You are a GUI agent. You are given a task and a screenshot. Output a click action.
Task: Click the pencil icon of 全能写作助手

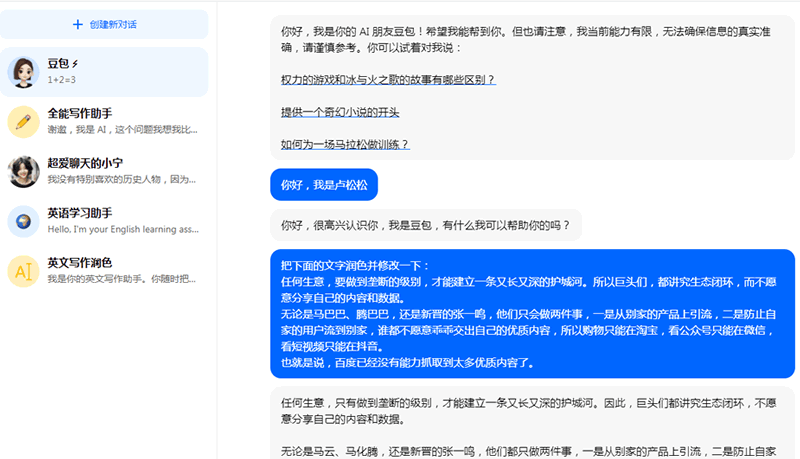click(23, 121)
